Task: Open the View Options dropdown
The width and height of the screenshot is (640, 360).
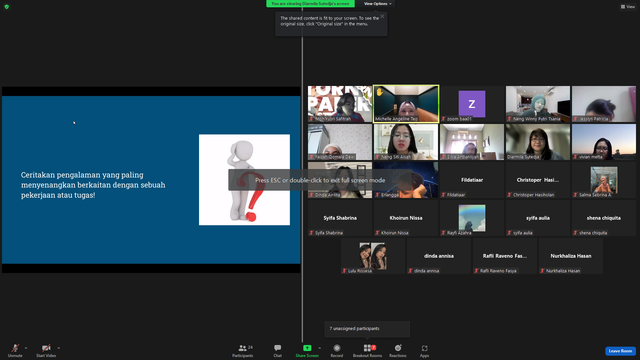Action: pos(378,4)
